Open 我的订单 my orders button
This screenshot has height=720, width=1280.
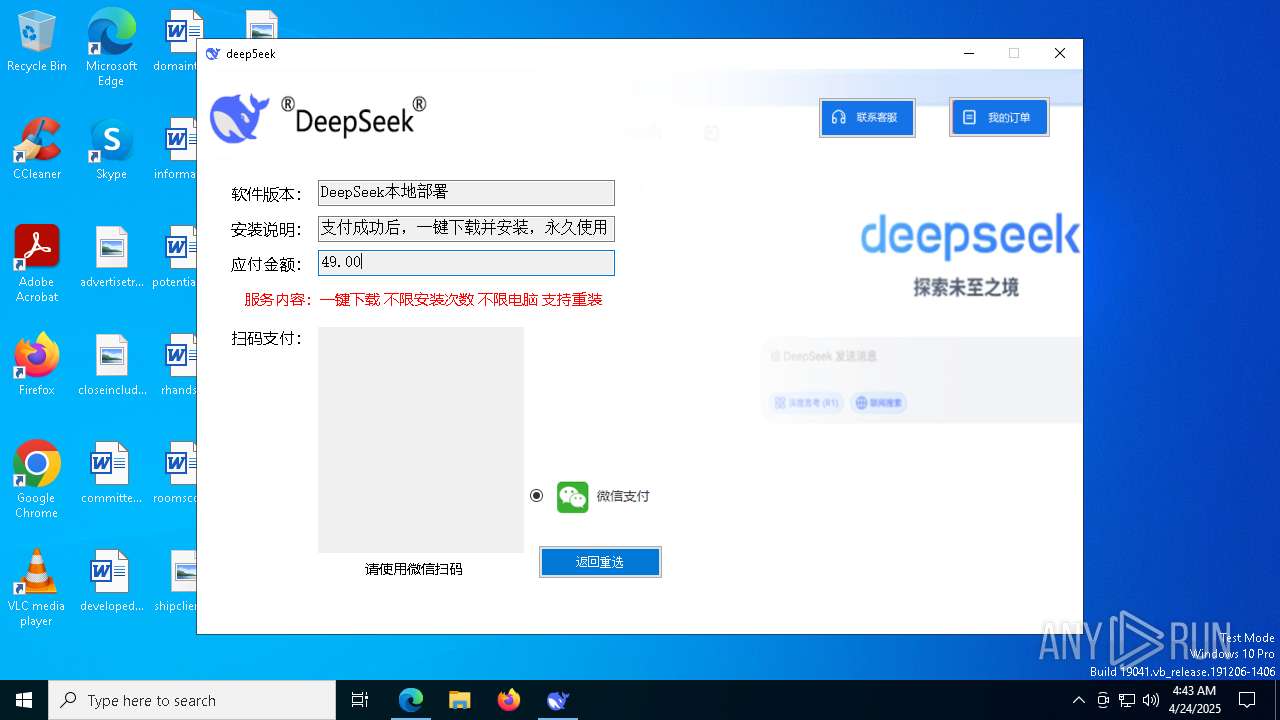pyautogui.click(x=999, y=117)
